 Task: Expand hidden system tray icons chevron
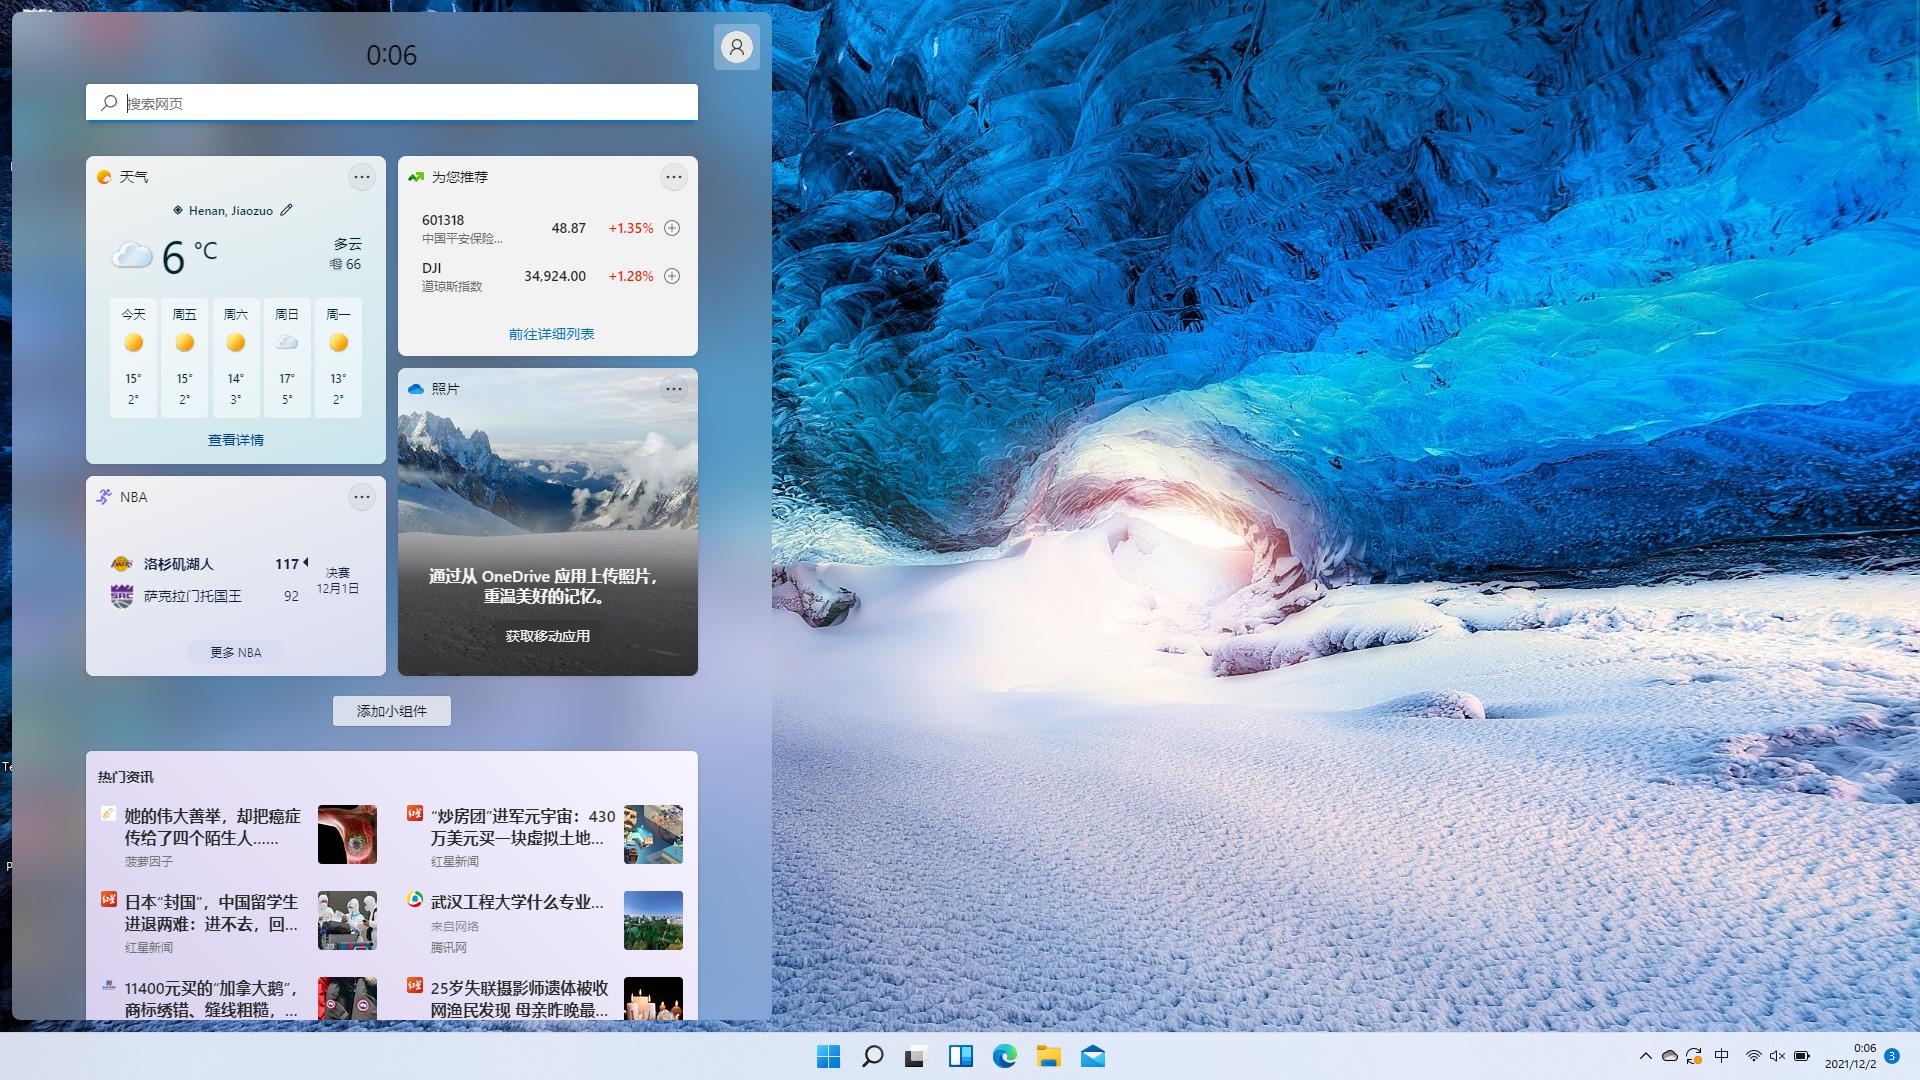click(x=1645, y=1056)
